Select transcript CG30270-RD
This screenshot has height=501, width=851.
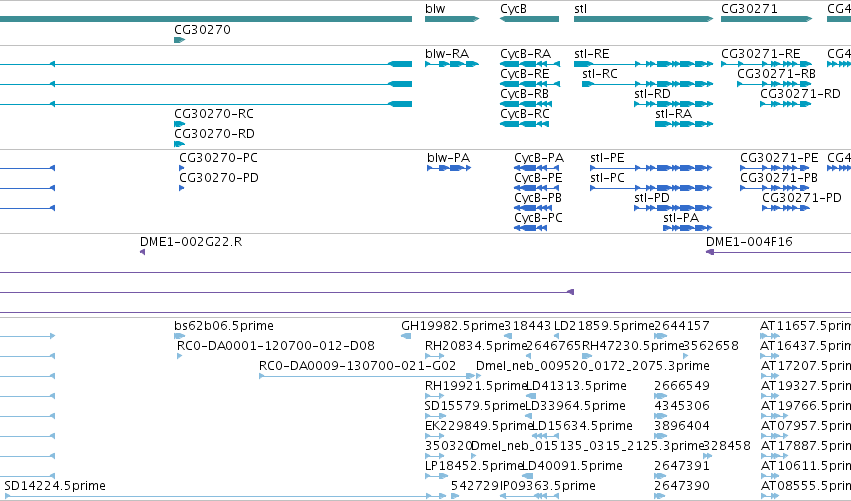pos(214,134)
